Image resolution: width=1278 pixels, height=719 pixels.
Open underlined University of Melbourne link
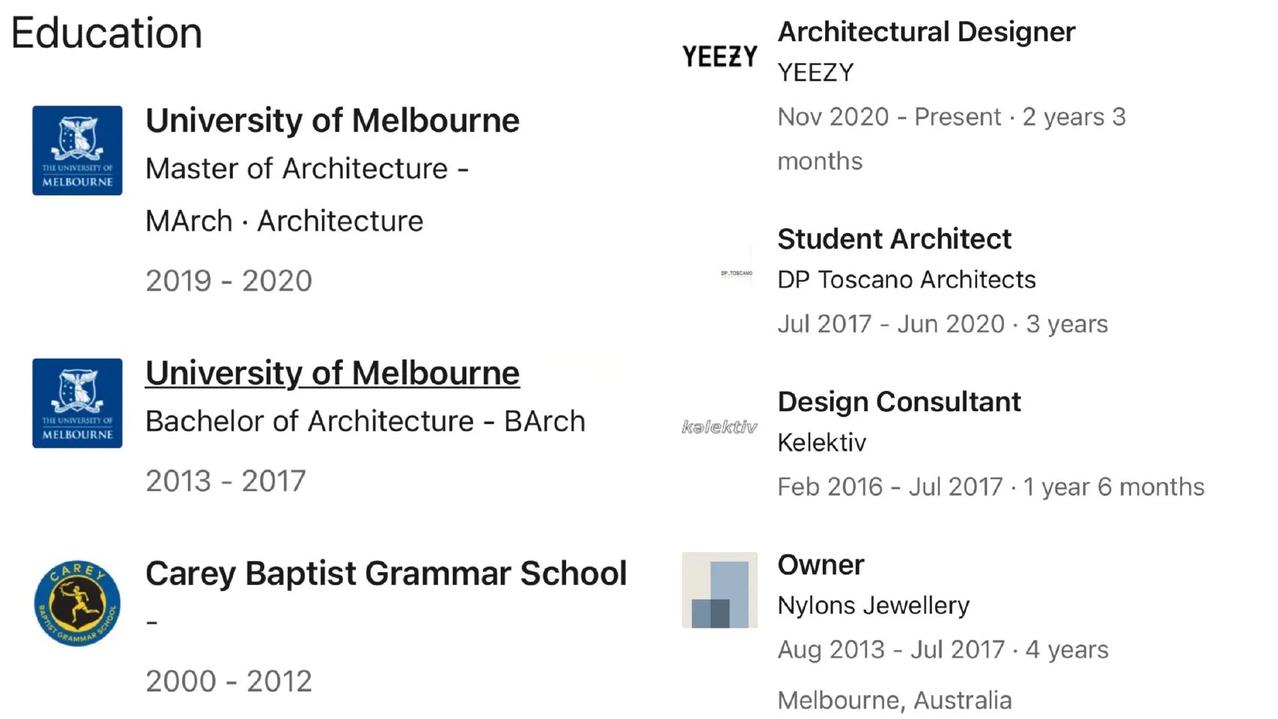pos(332,373)
